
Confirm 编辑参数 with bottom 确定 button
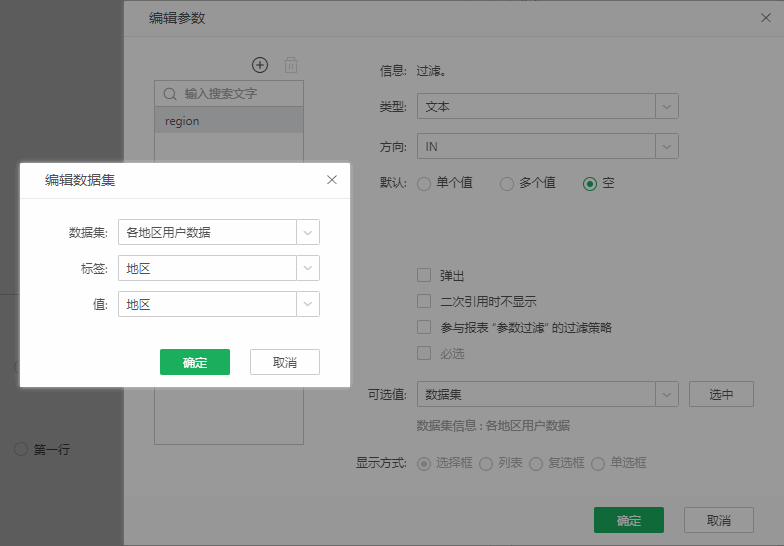point(629,520)
